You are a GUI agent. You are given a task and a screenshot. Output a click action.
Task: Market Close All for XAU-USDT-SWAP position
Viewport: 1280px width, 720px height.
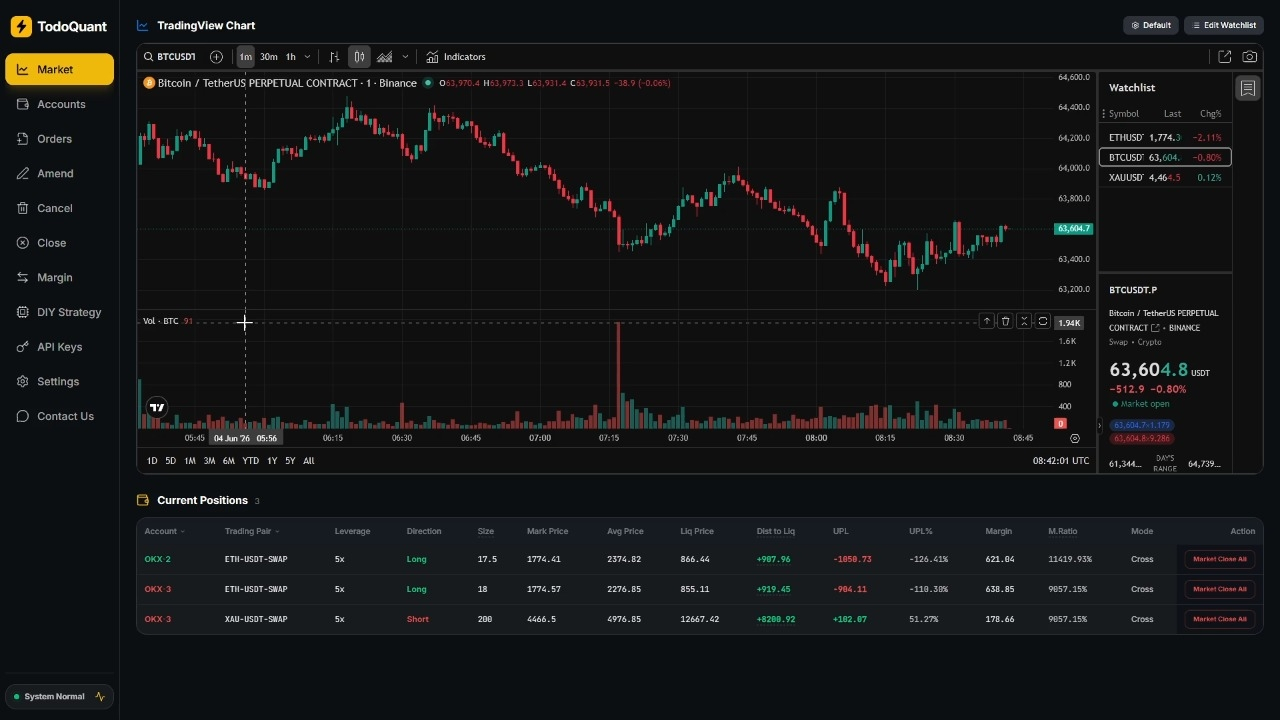click(x=1219, y=619)
